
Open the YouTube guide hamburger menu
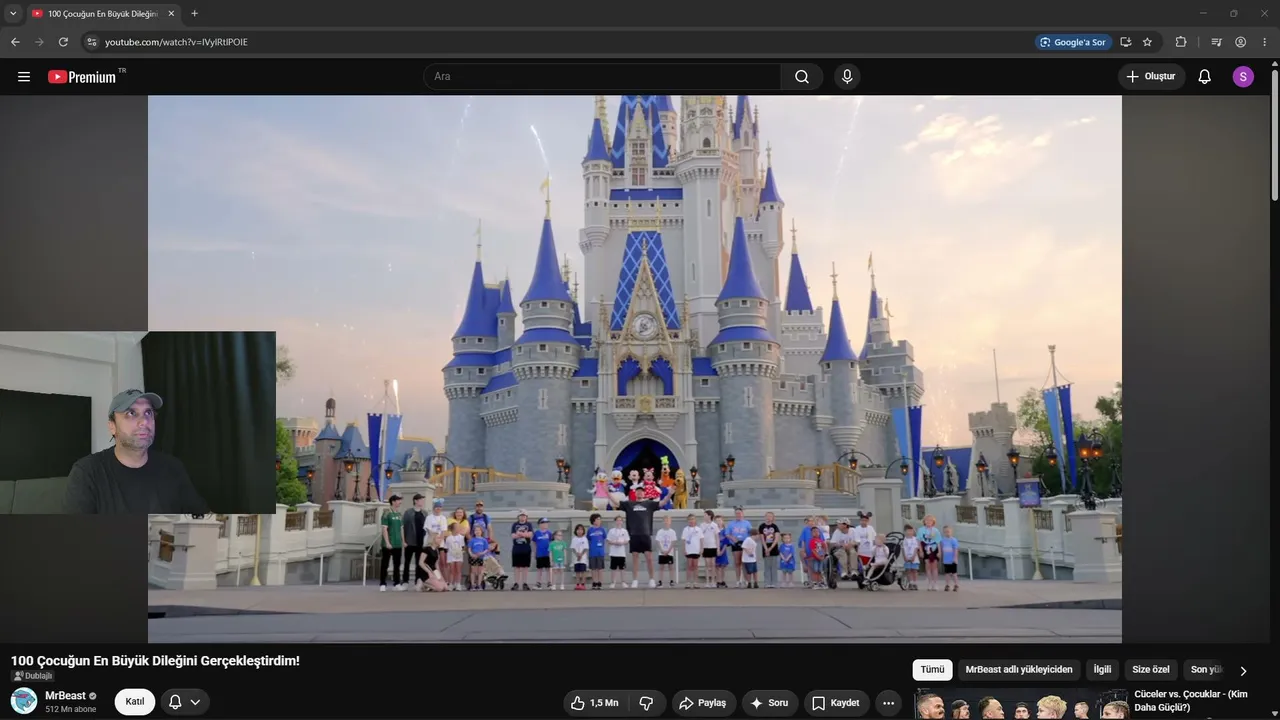click(x=24, y=77)
